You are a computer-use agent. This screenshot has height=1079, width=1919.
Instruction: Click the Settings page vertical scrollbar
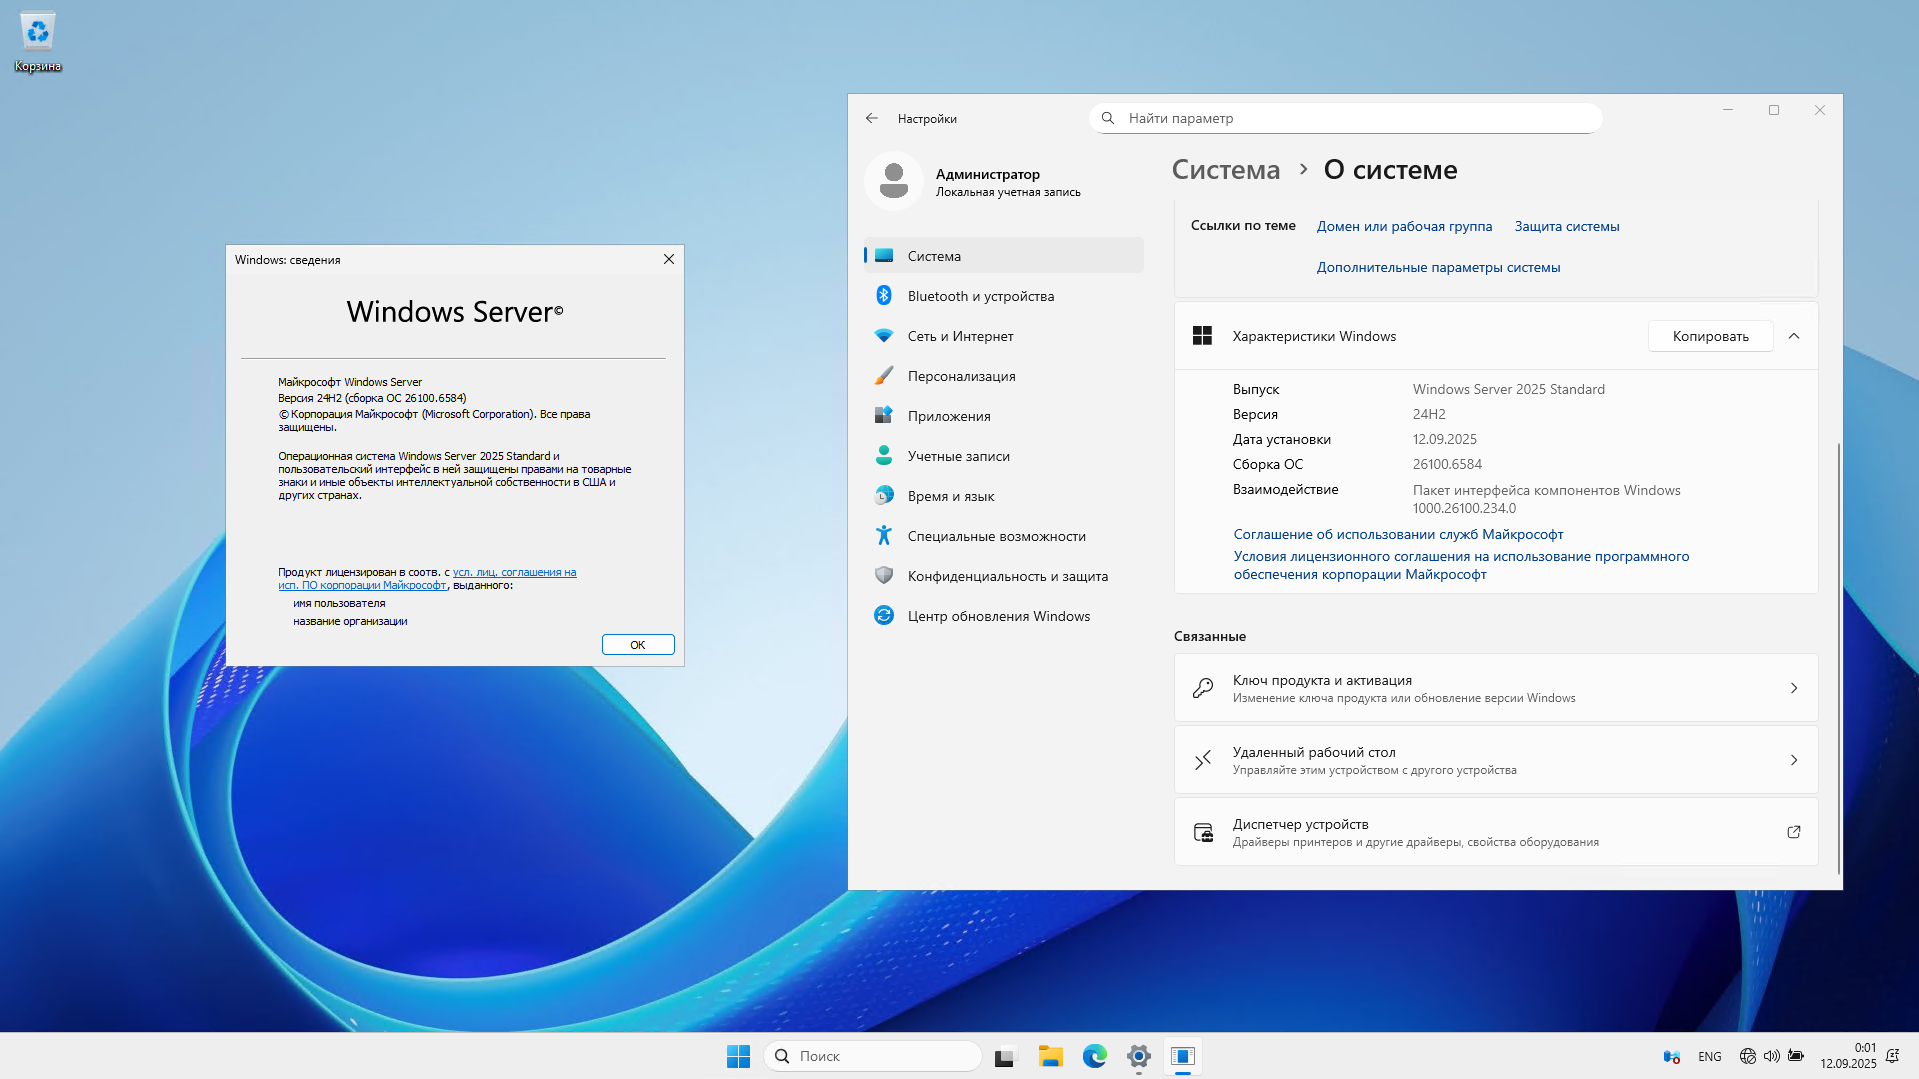(1838, 660)
